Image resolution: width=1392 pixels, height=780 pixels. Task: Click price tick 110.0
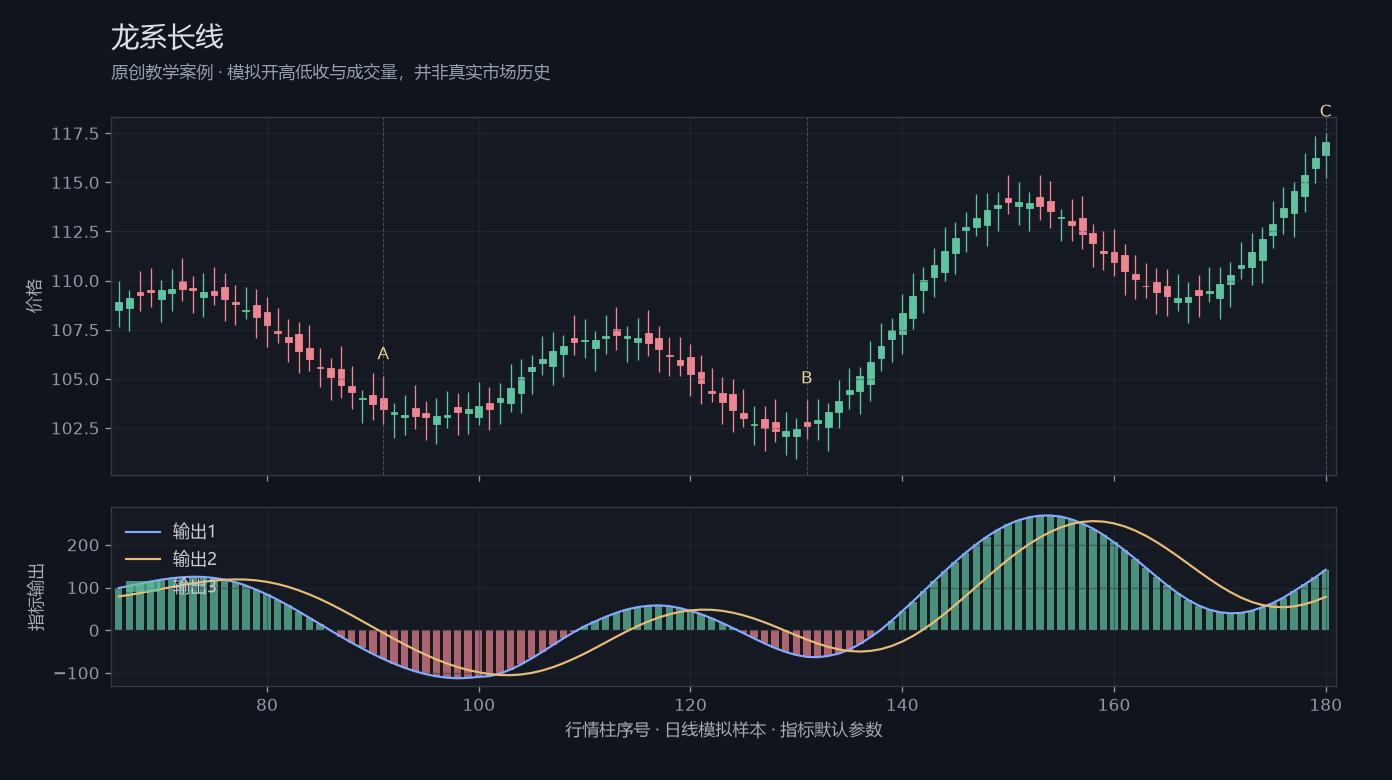tap(75, 281)
